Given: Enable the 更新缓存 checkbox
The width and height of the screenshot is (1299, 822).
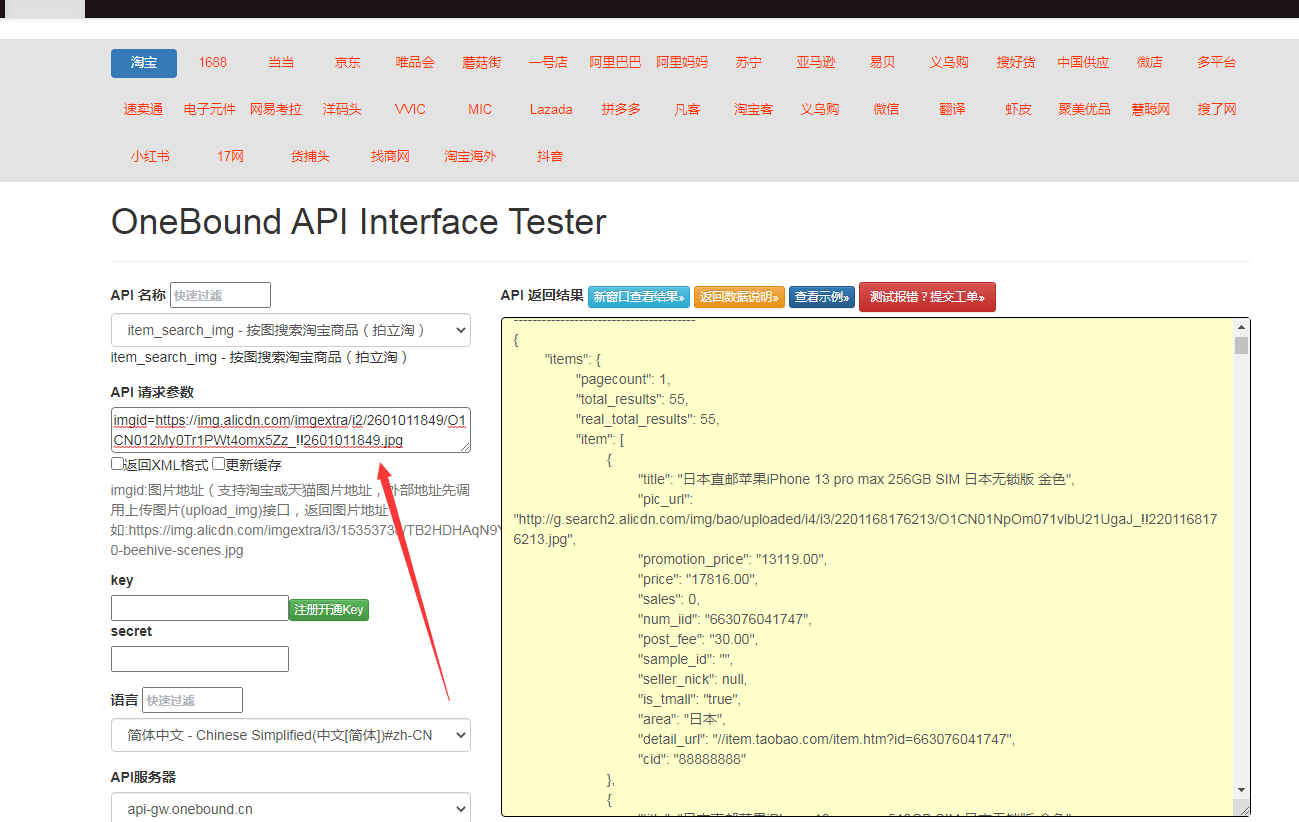Looking at the screenshot, I should click(218, 464).
